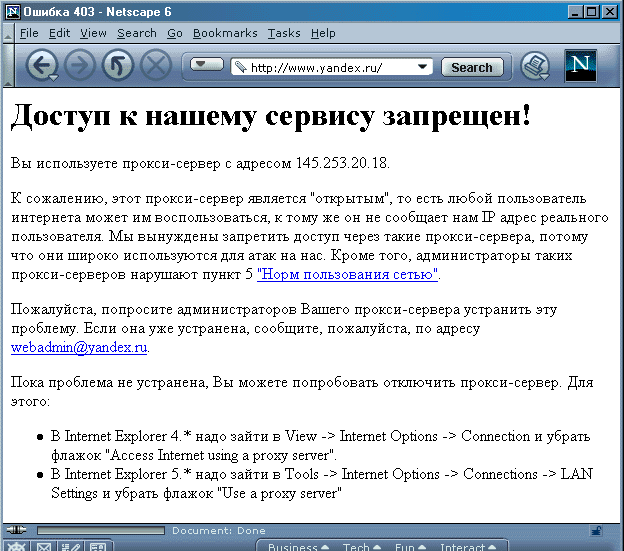Collapse the navigation toolbar using its grippy
Viewport: 624px width, 551px height.
8,66
